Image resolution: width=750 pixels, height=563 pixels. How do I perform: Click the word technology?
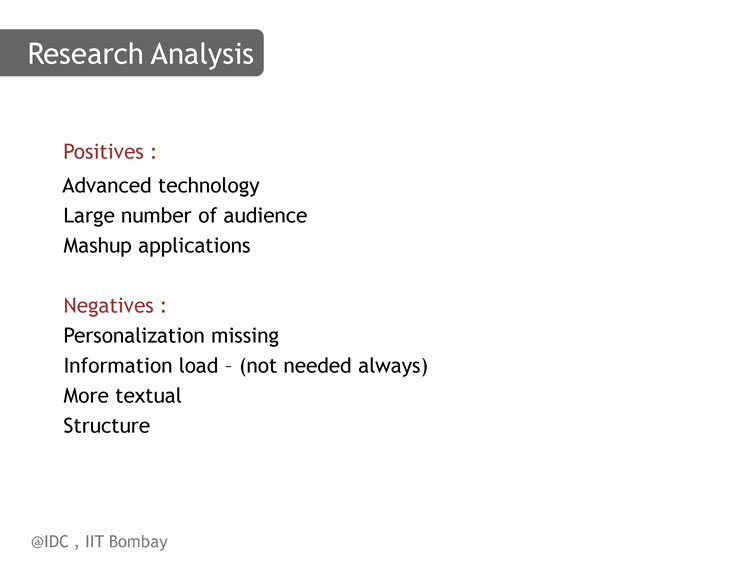(209, 186)
